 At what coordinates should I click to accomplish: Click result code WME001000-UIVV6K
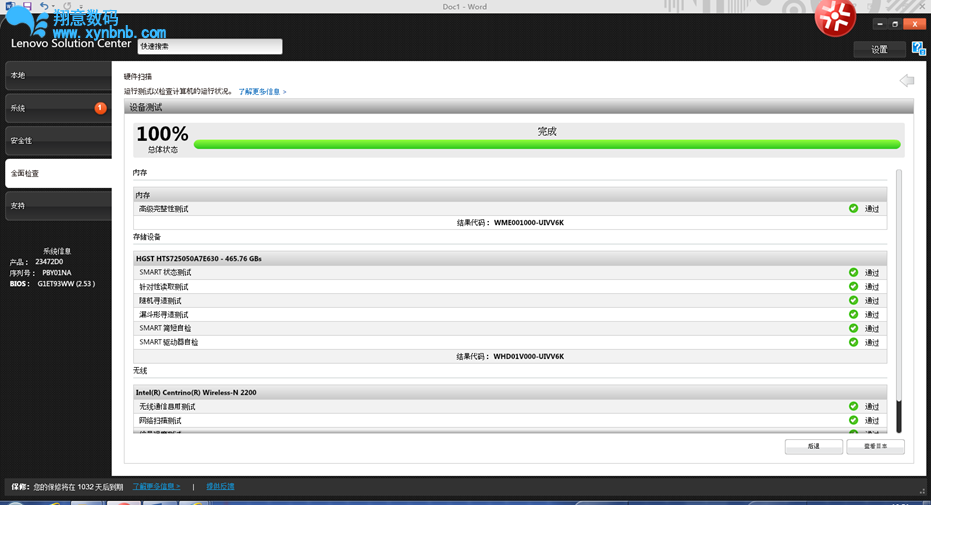tap(529, 223)
